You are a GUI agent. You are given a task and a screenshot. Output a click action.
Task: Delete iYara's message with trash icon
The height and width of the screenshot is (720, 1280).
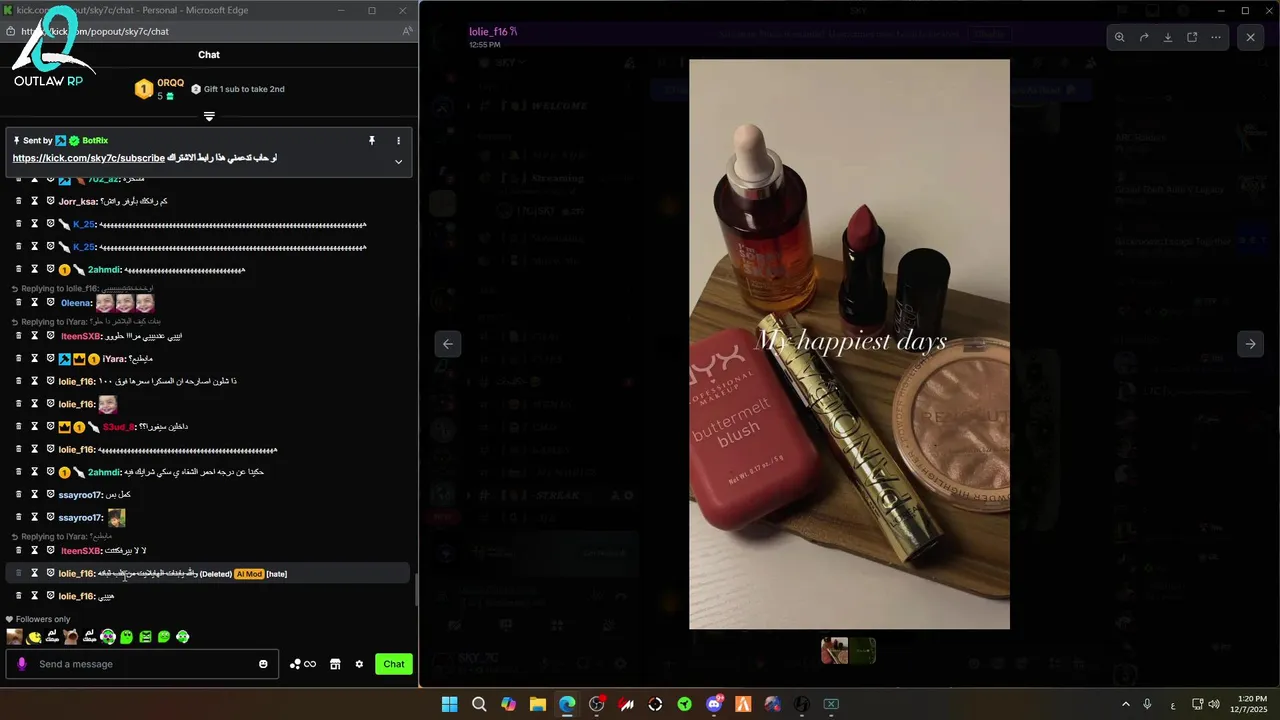[18, 358]
